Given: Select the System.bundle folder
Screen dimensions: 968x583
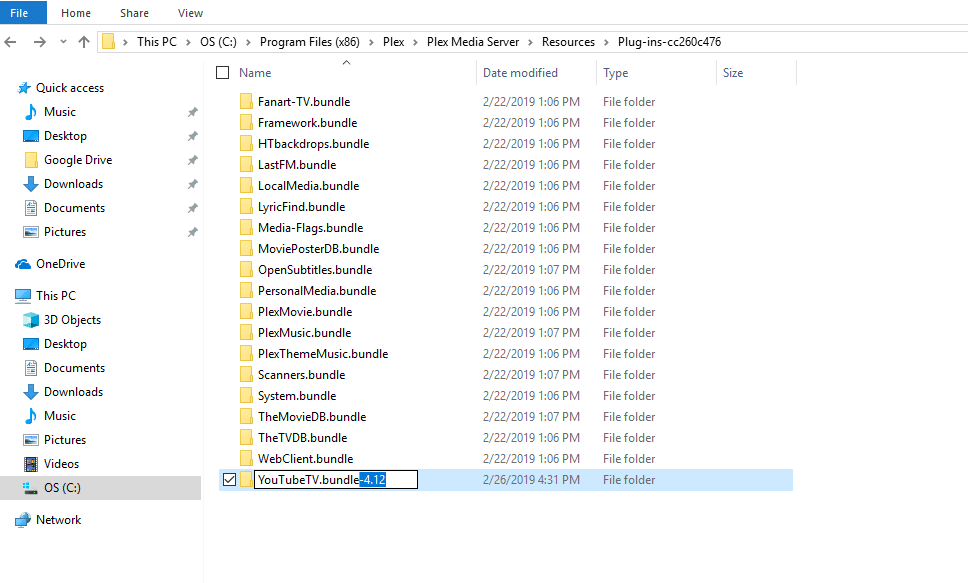Looking at the screenshot, I should point(297,396).
